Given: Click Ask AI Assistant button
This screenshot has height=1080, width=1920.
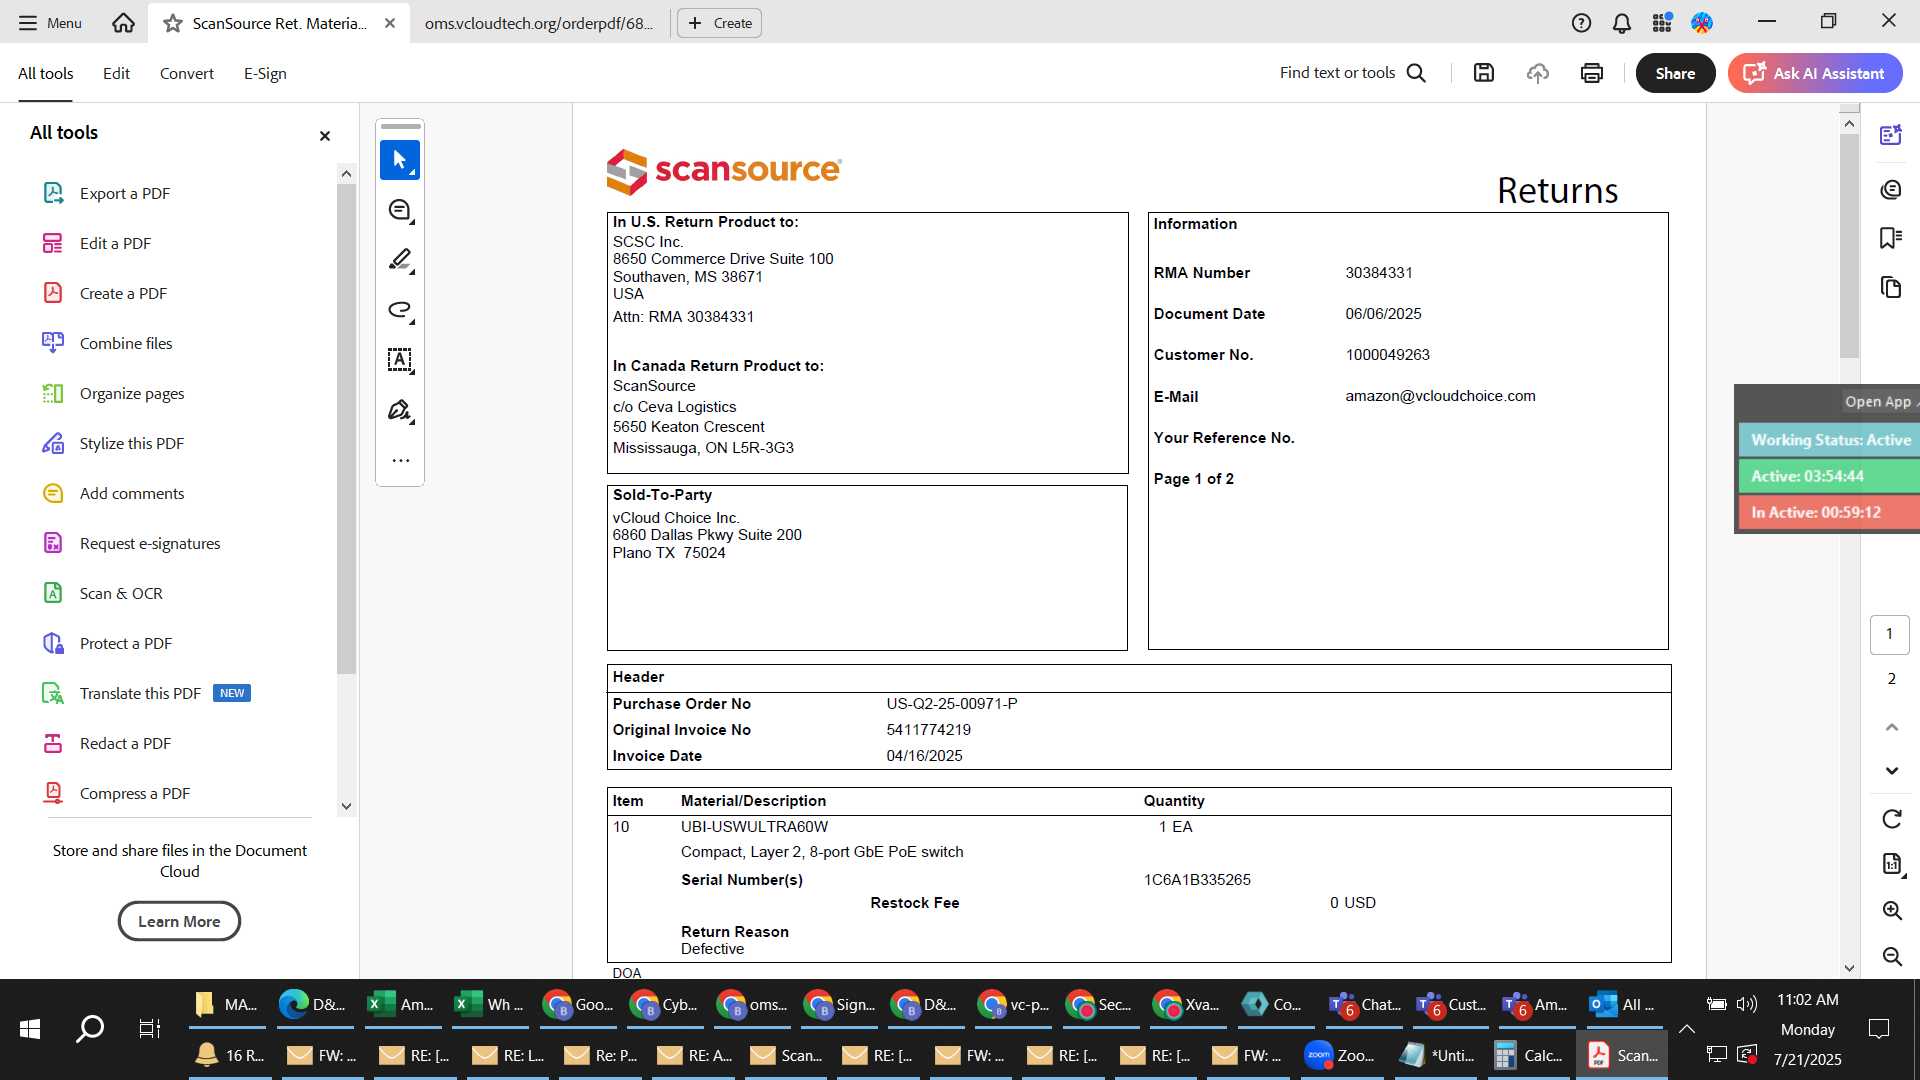Looking at the screenshot, I should 1815,73.
